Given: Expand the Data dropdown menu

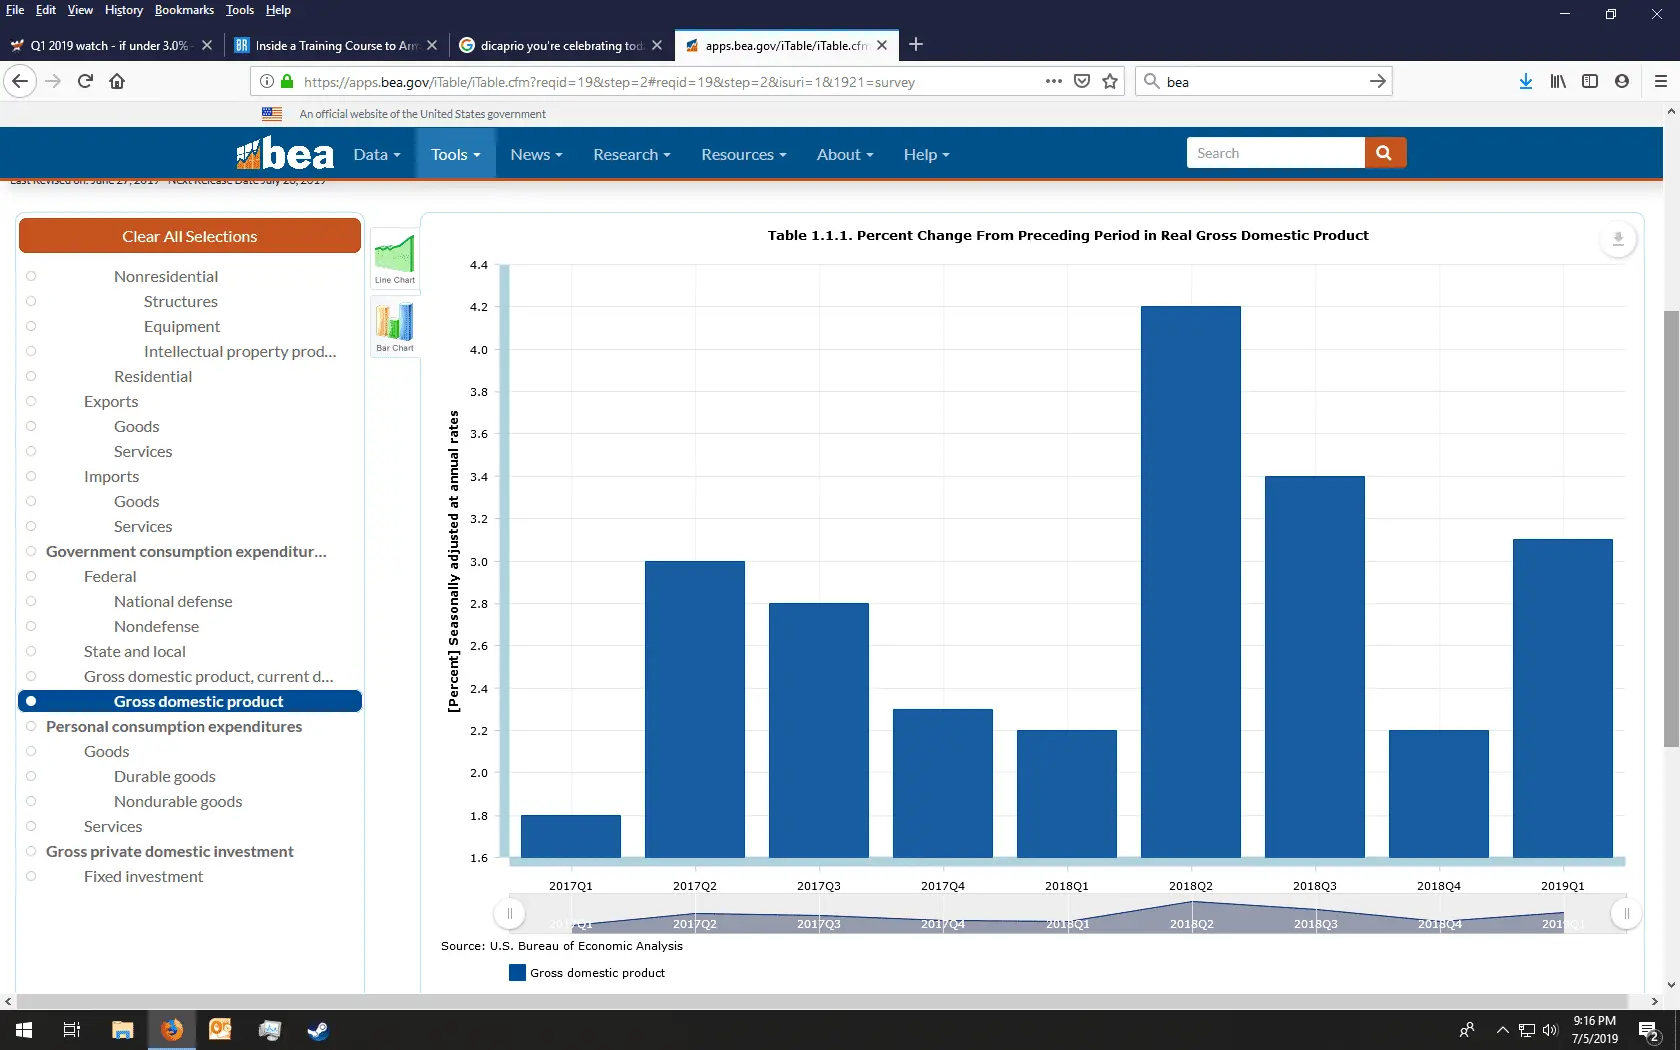Looking at the screenshot, I should point(376,154).
